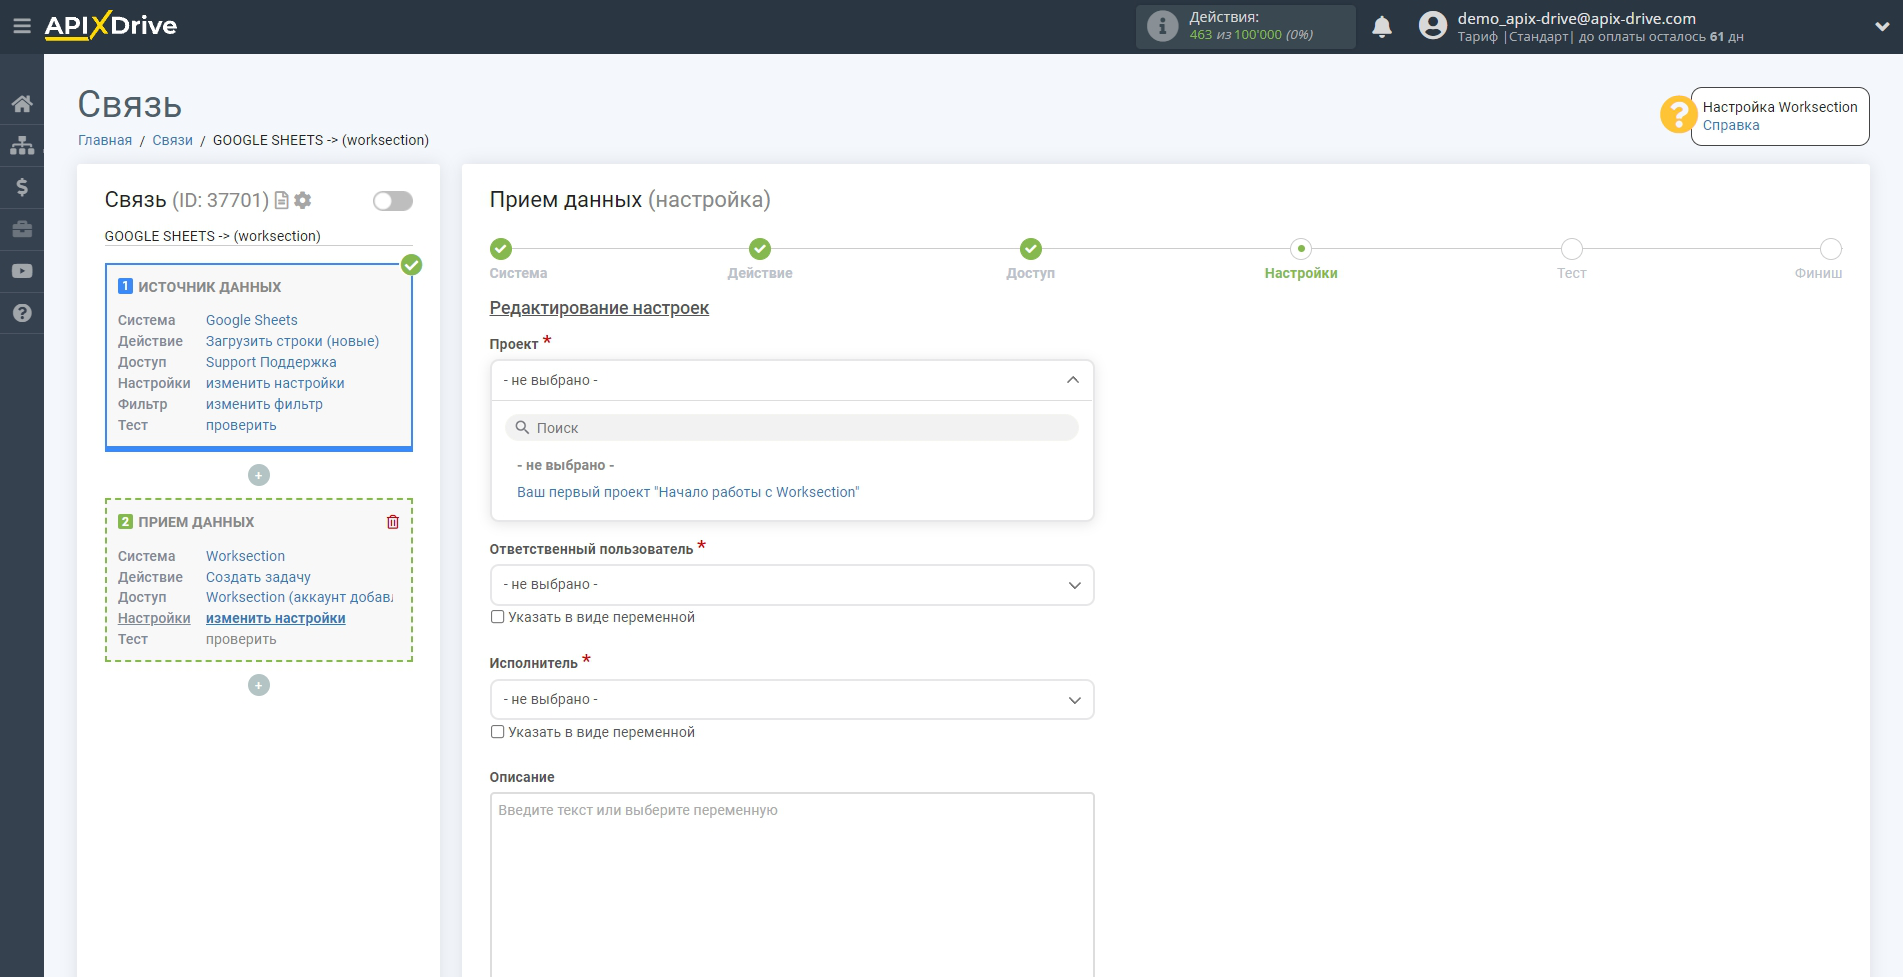Open the Главная breadcrumb link
The width and height of the screenshot is (1903, 977).
coord(105,140)
